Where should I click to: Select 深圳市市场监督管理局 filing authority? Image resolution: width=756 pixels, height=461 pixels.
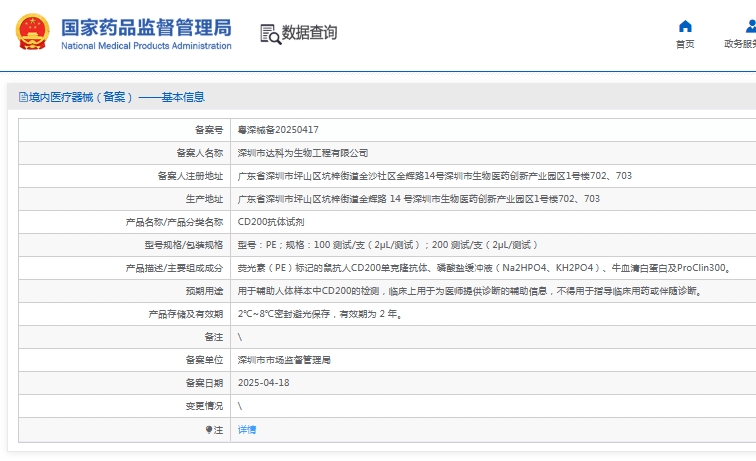pyautogui.click(x=284, y=360)
